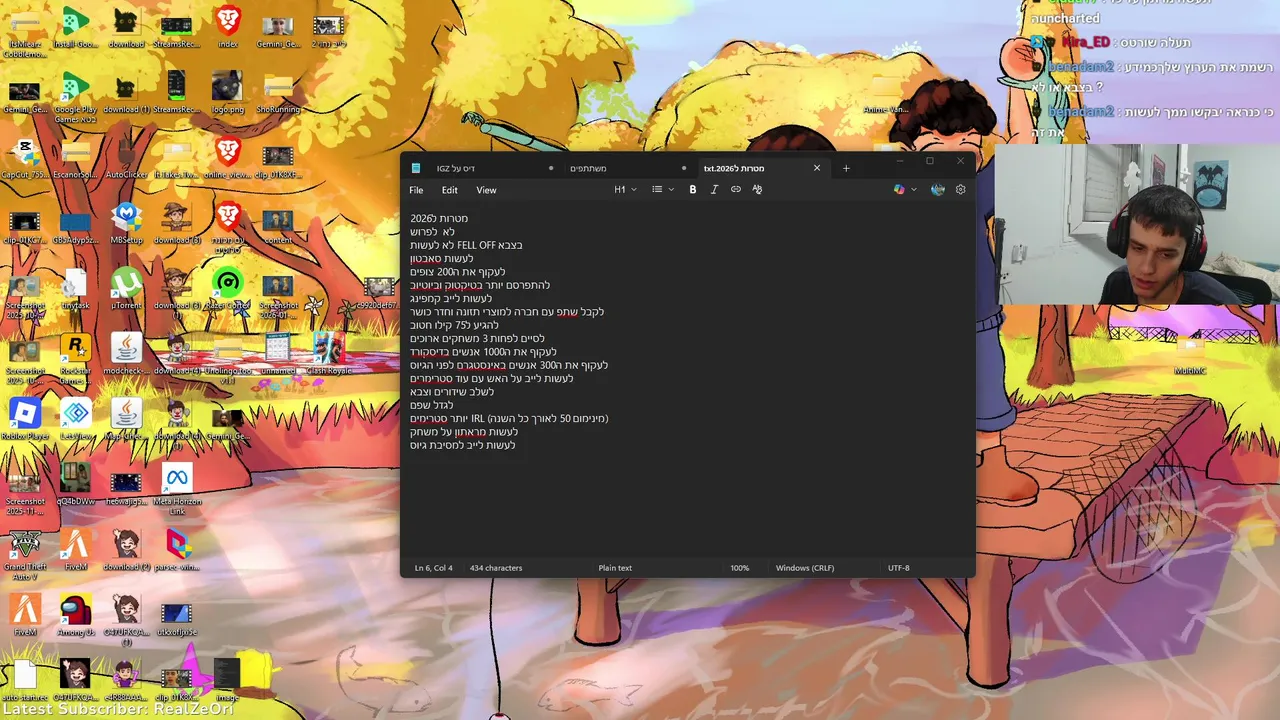Open the Edit menu
1280x720 pixels.
click(450, 190)
